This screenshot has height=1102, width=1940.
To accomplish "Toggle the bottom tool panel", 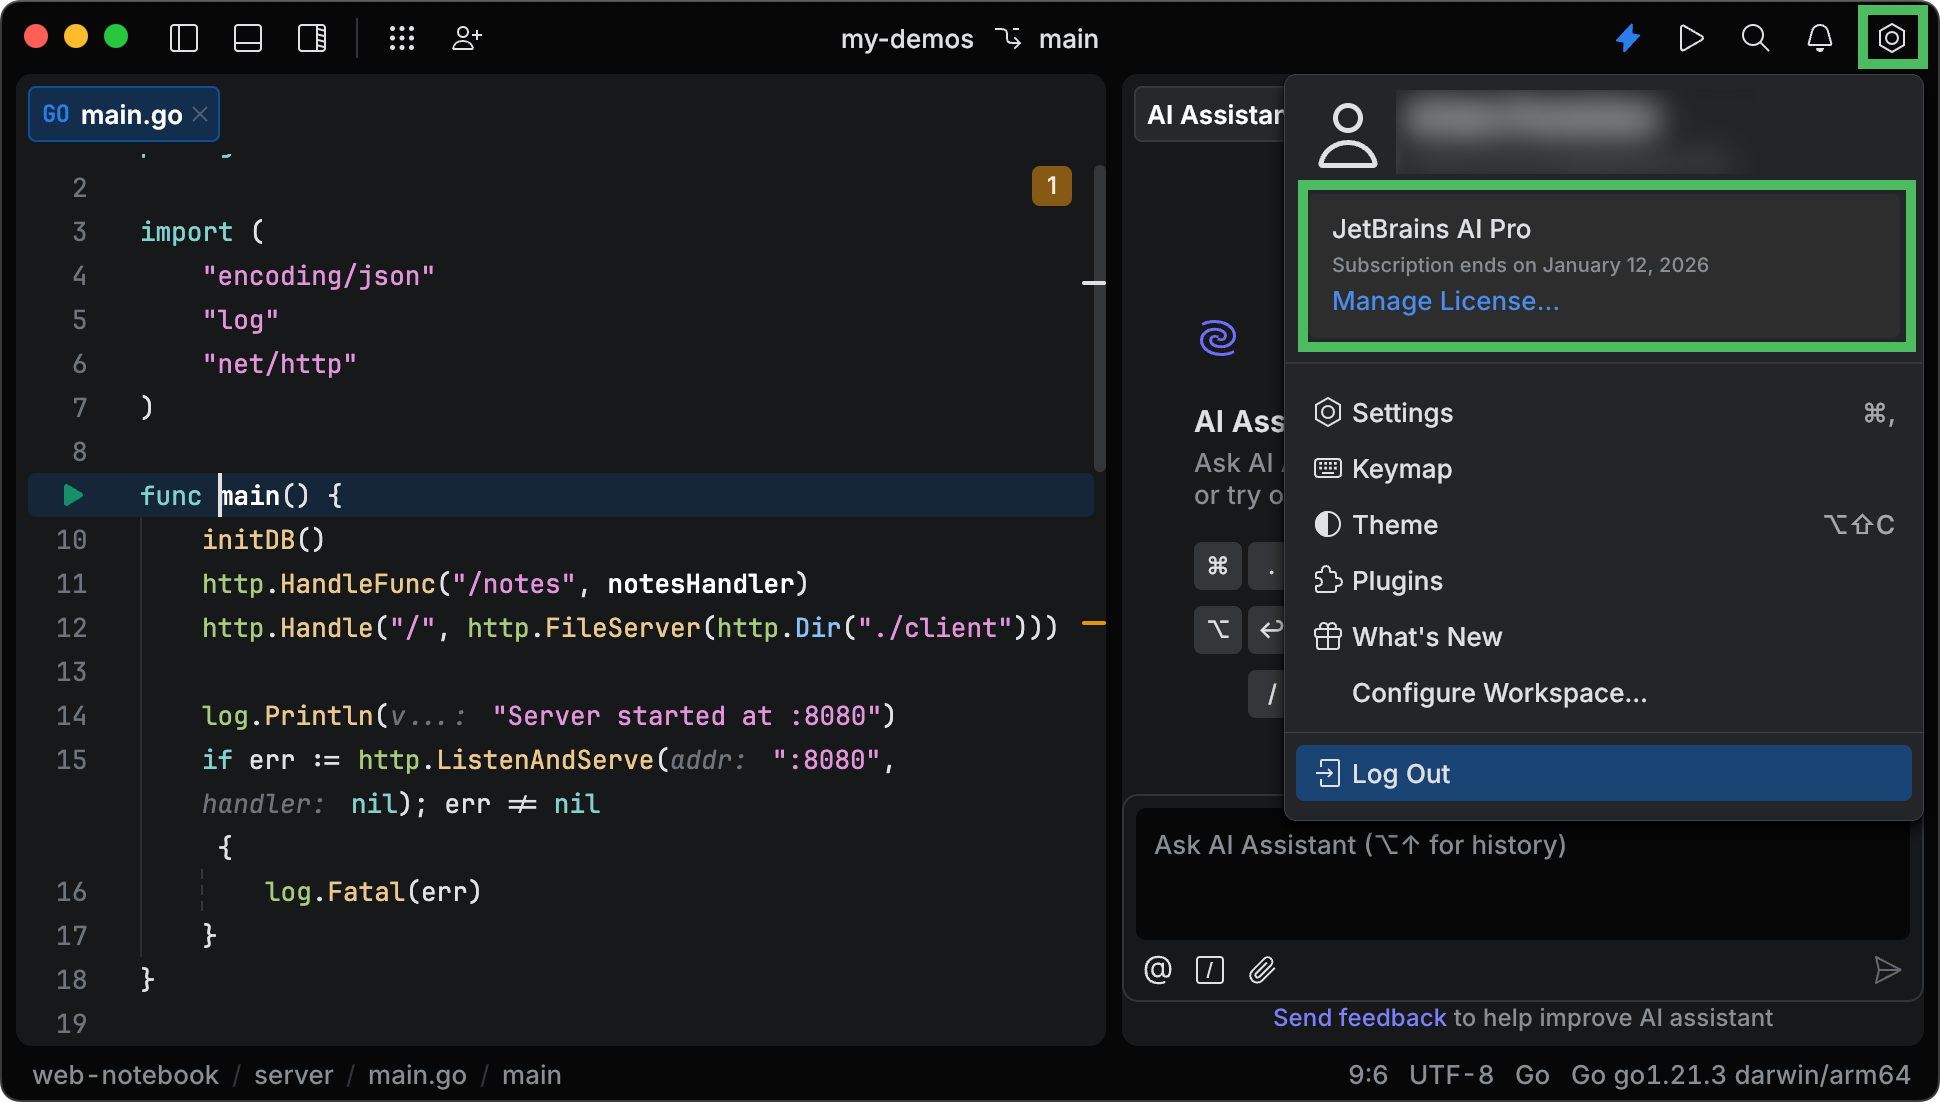I will click(x=247, y=38).
